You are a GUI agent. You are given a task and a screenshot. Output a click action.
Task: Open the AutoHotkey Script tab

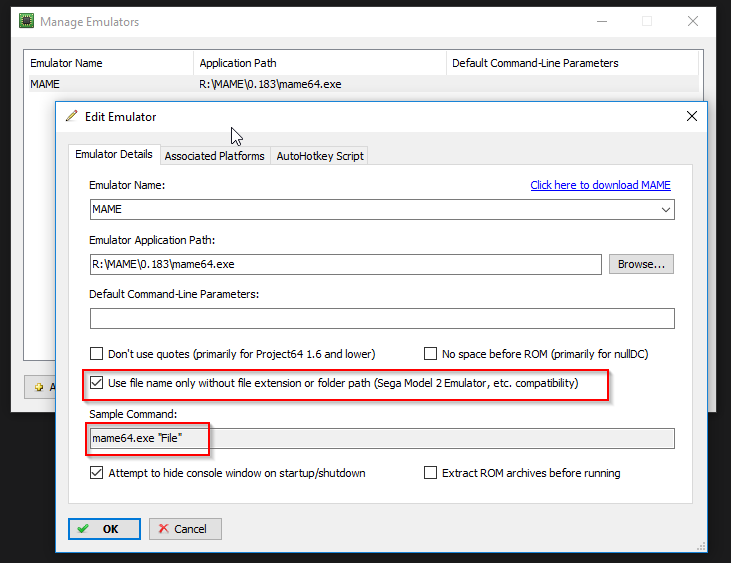point(320,156)
